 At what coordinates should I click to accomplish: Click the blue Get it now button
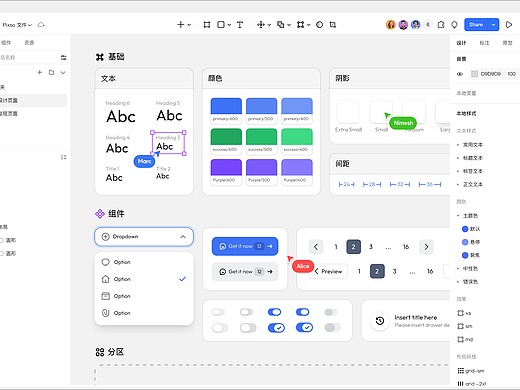245,246
